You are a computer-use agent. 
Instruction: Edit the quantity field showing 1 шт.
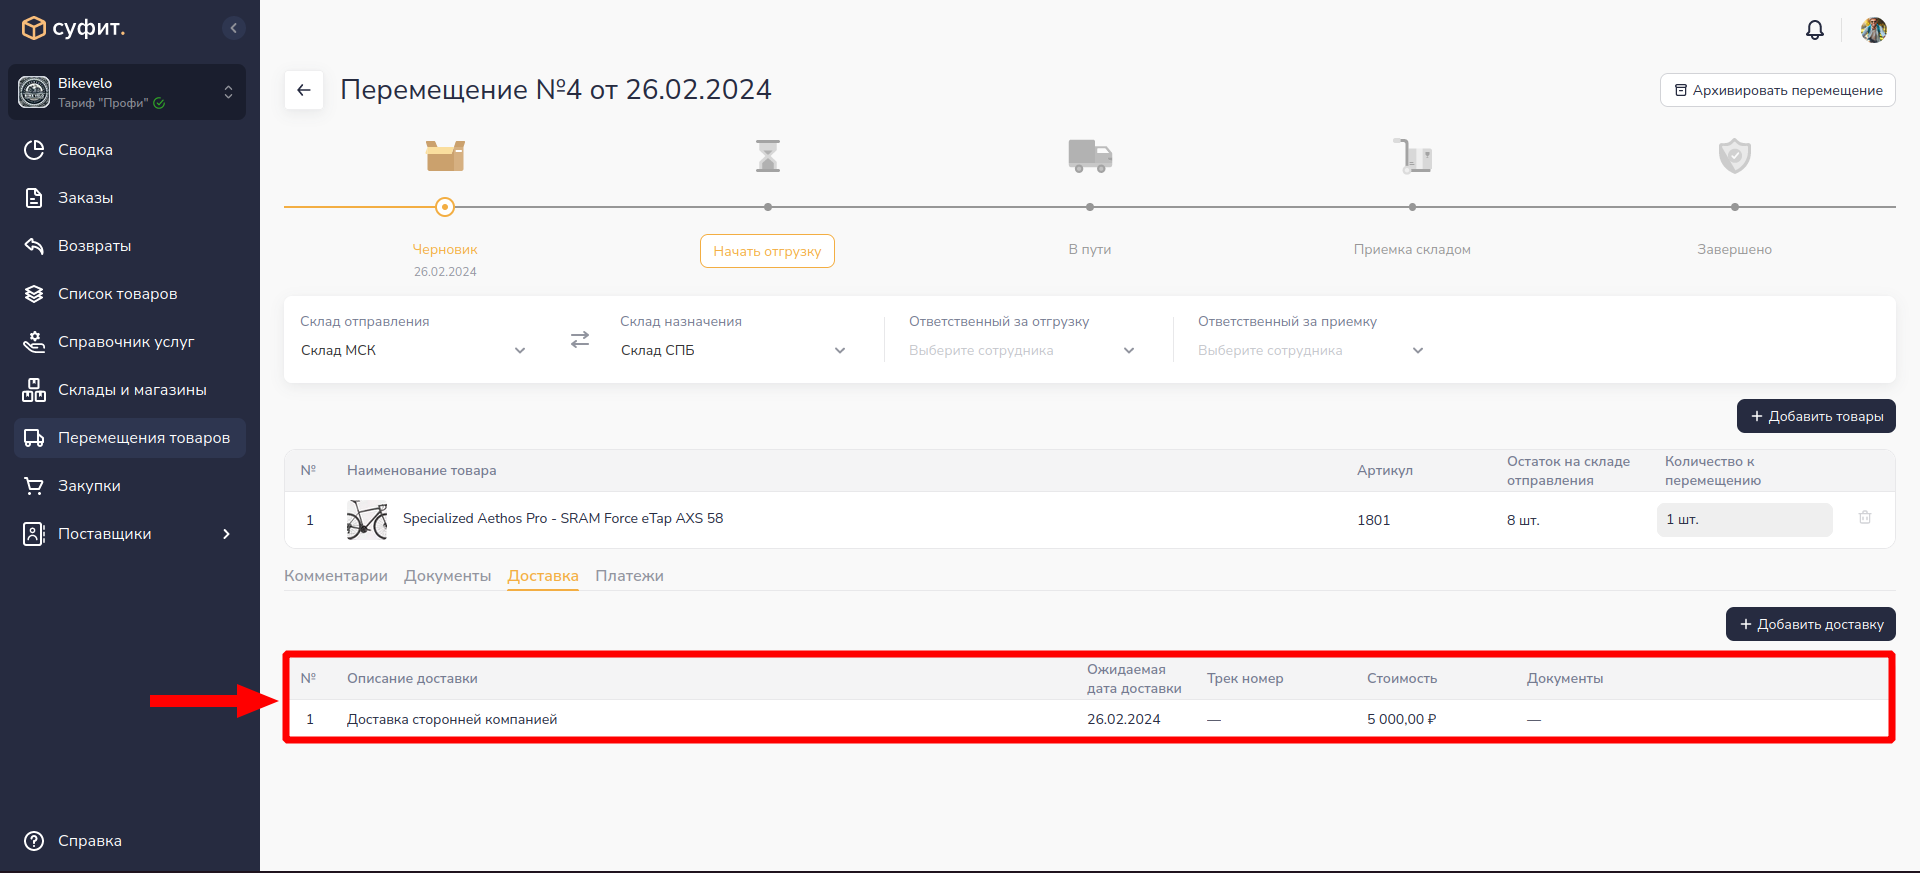(x=1744, y=520)
